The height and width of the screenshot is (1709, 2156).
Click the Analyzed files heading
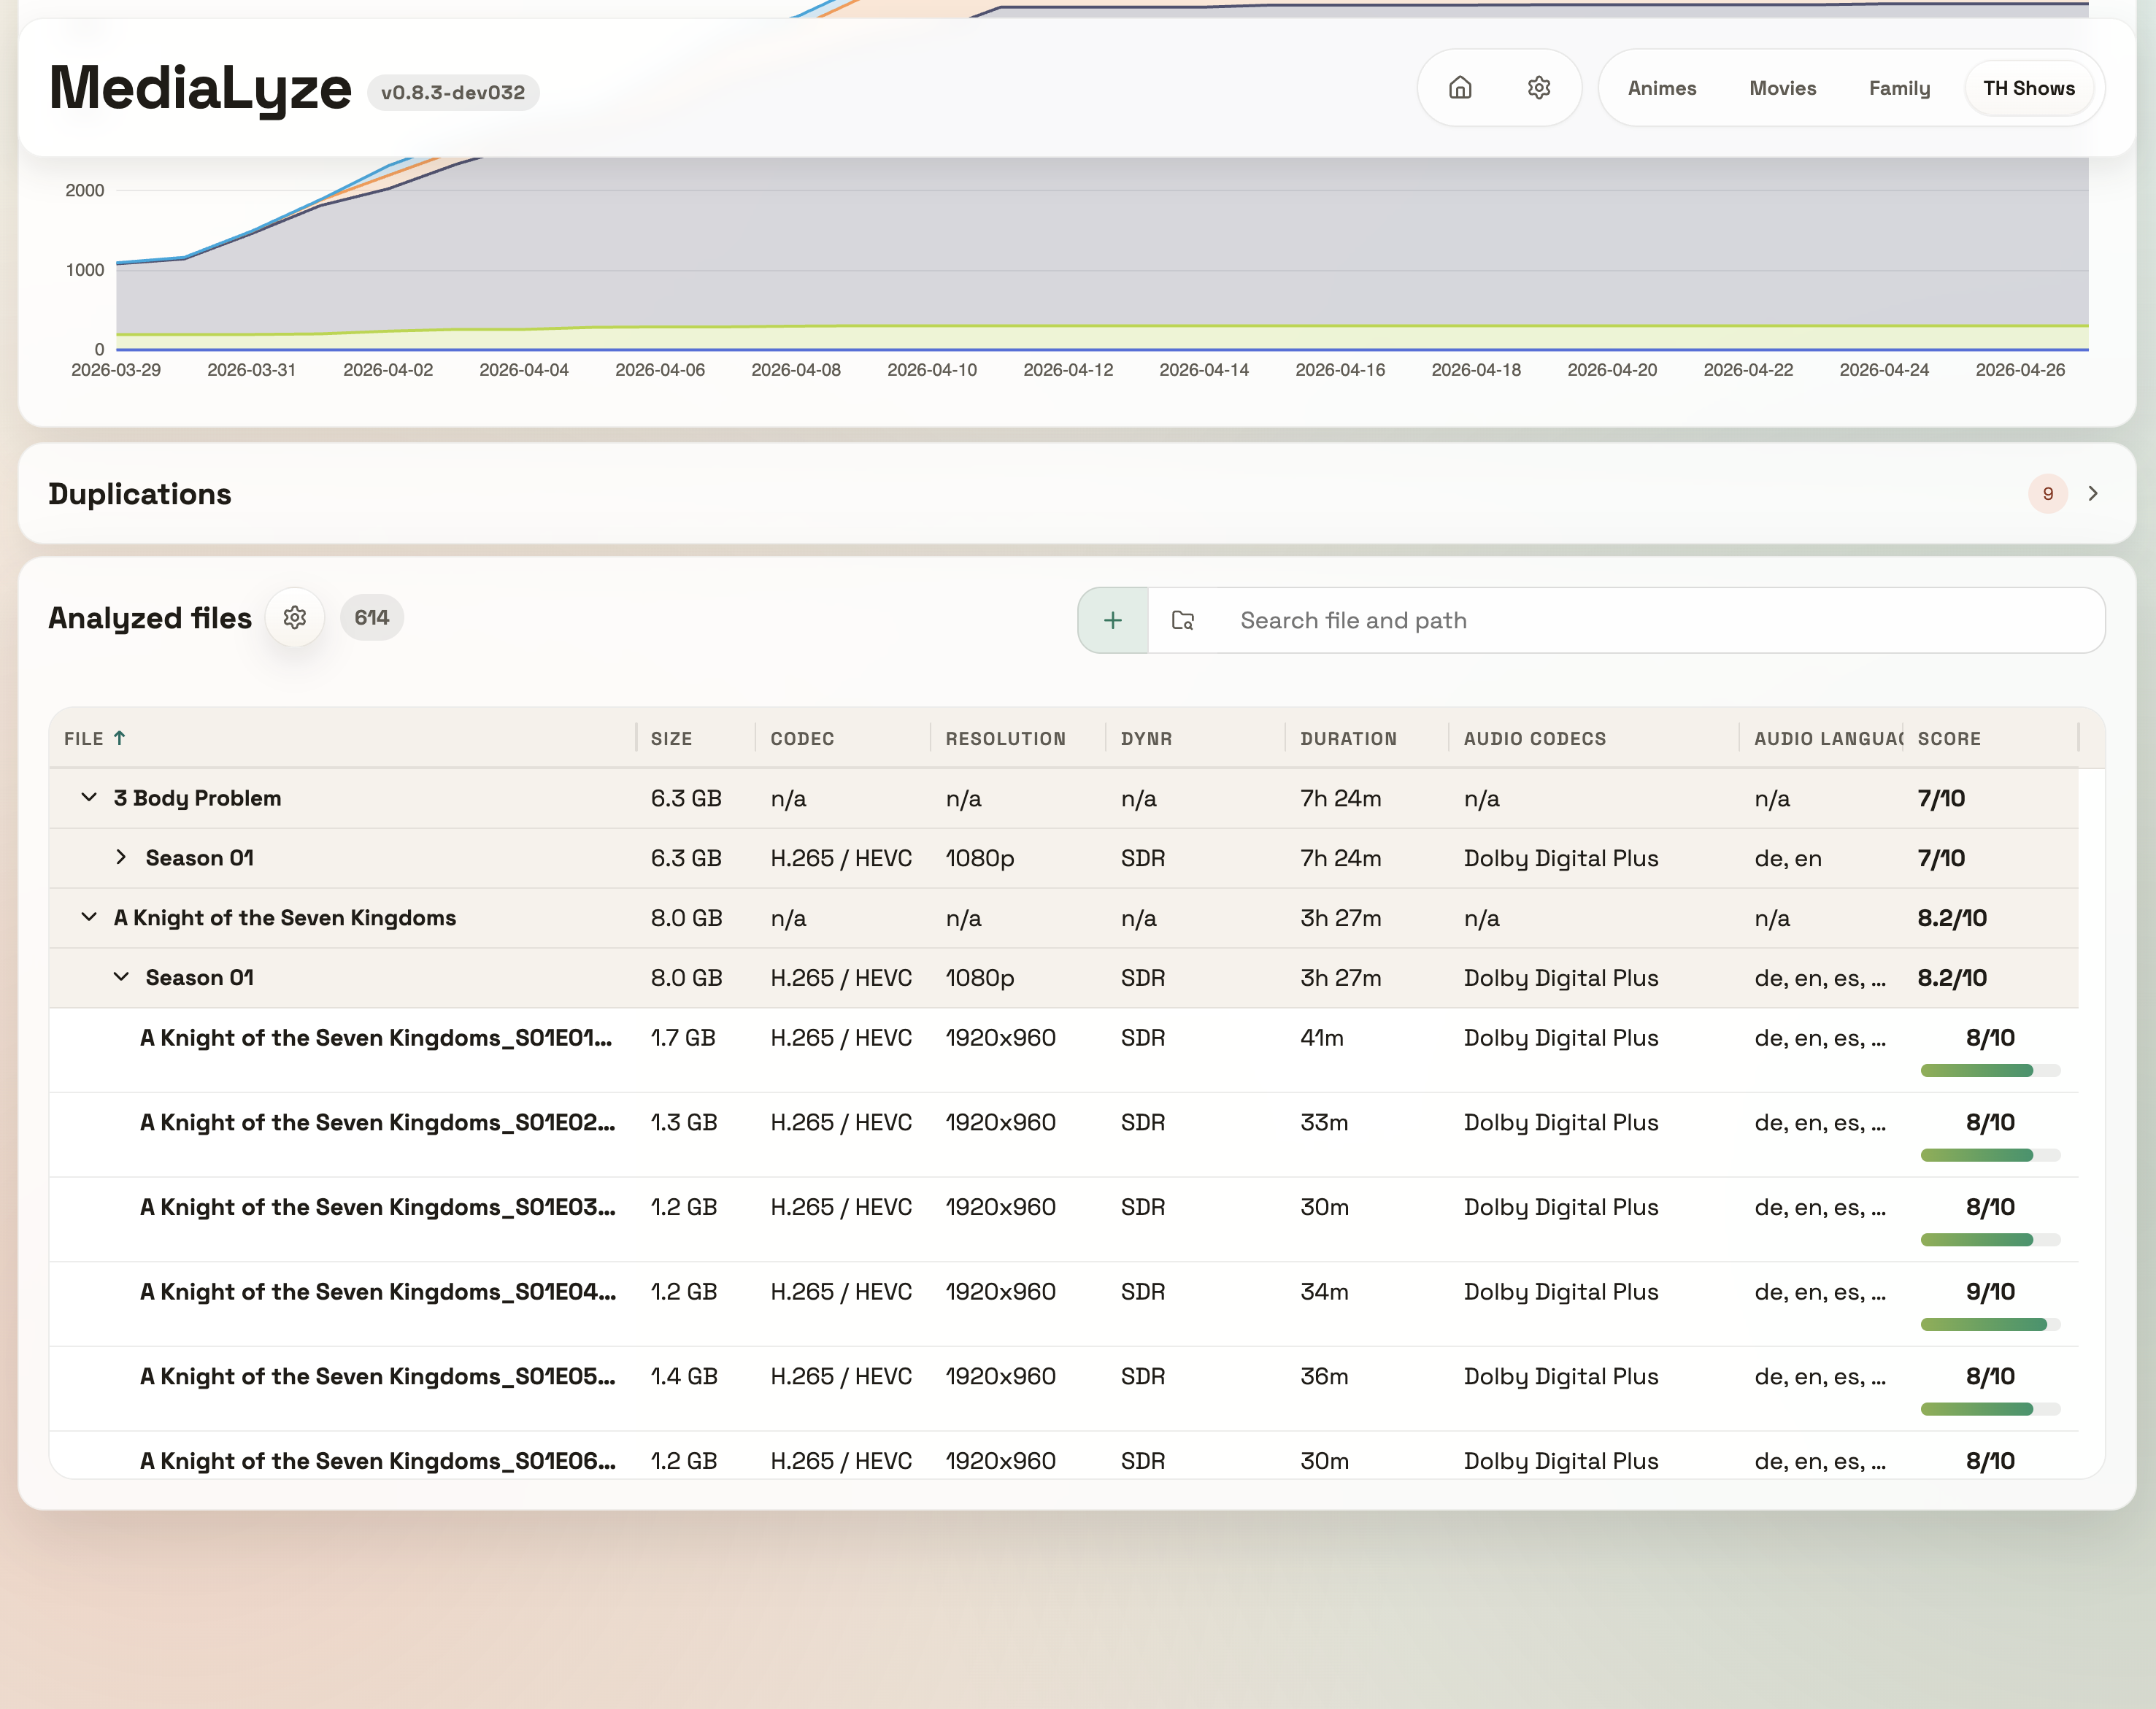pos(150,618)
